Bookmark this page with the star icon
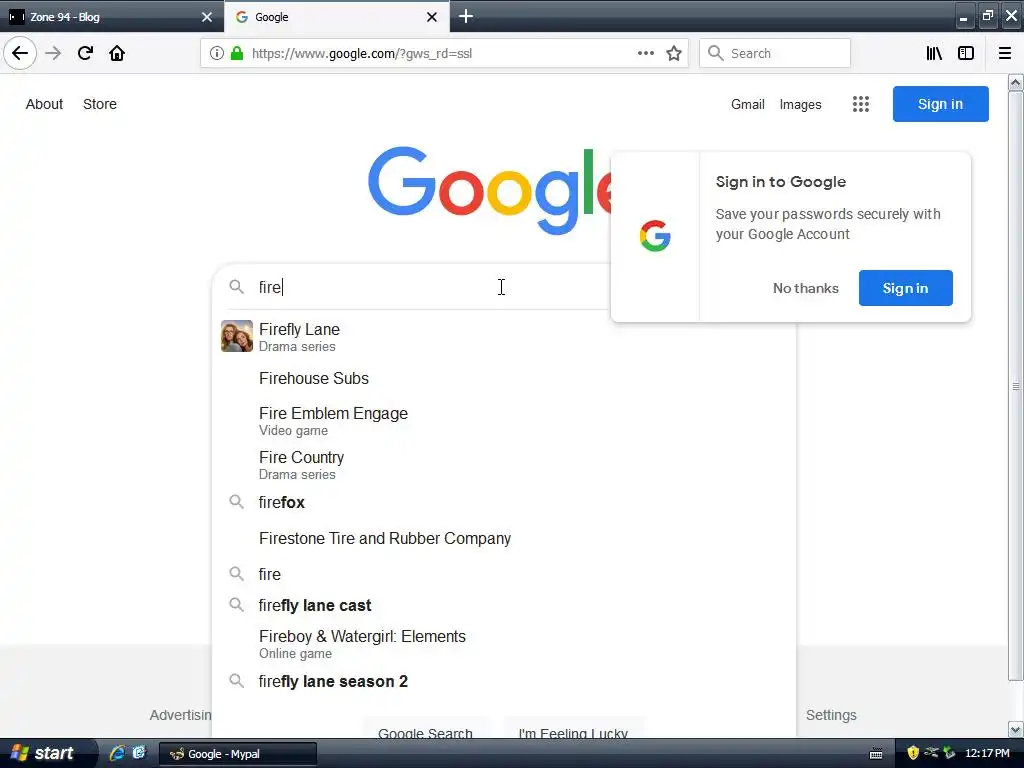 coord(674,53)
